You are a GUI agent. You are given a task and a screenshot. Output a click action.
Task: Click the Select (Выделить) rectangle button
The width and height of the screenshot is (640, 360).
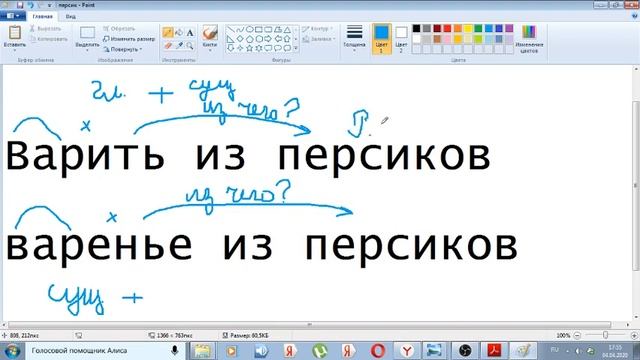87,33
